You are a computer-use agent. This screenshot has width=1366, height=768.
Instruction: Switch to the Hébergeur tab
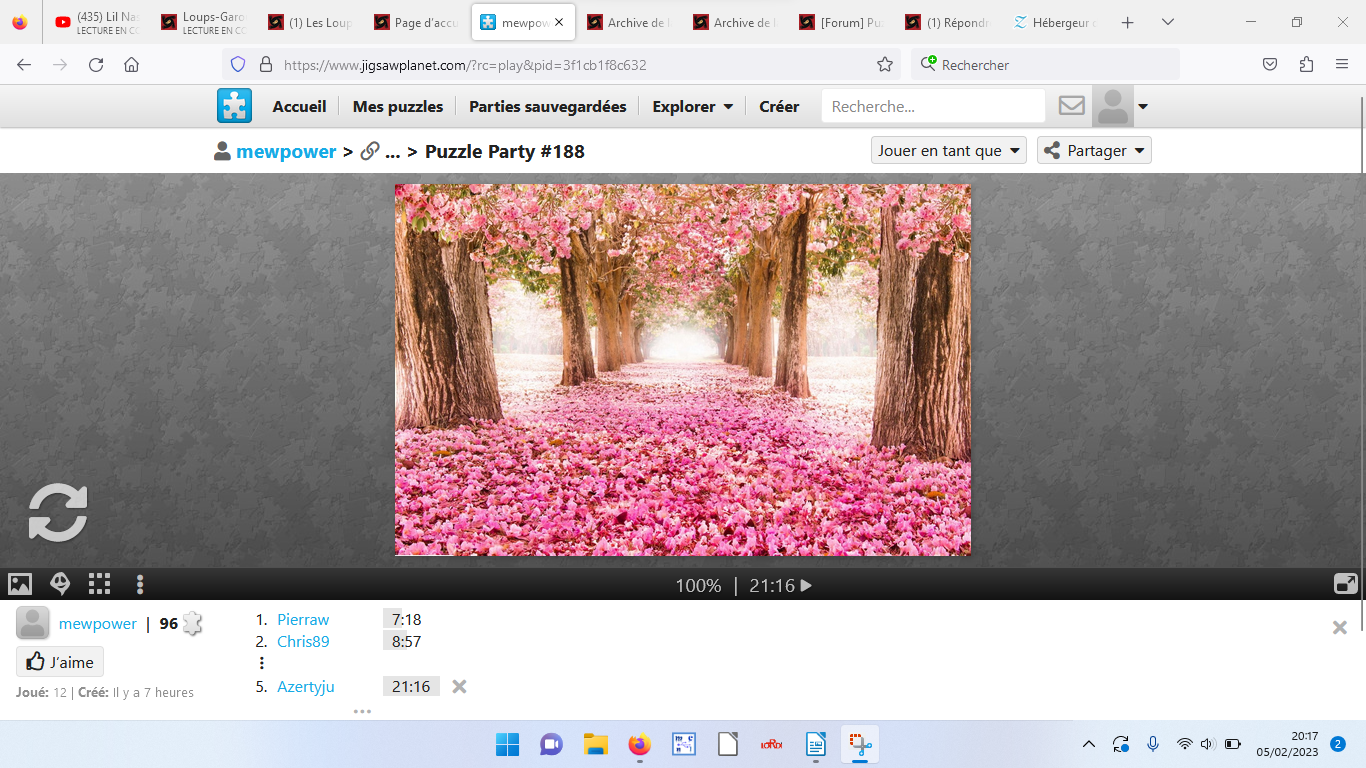(1054, 22)
